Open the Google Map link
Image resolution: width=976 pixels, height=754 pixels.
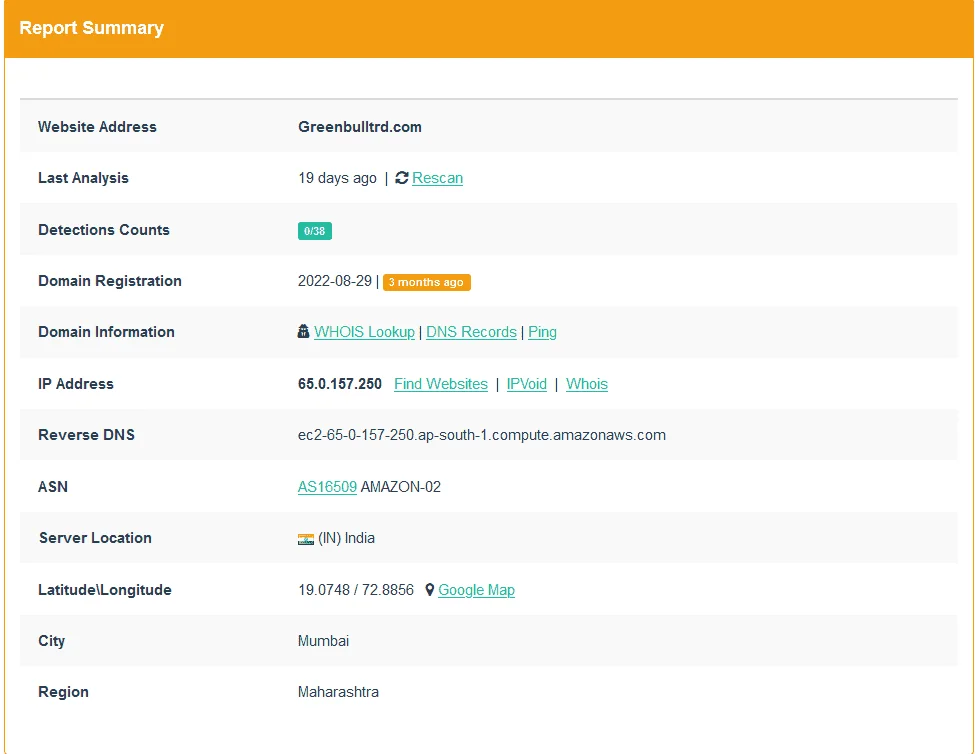476,590
